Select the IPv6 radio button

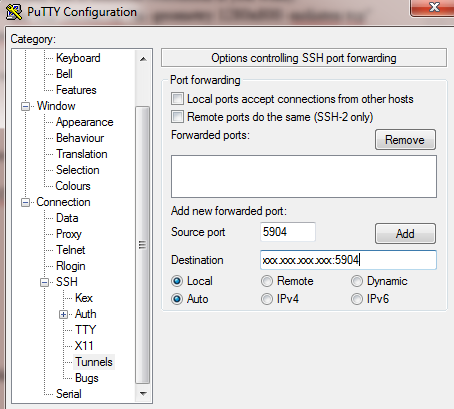point(357,299)
